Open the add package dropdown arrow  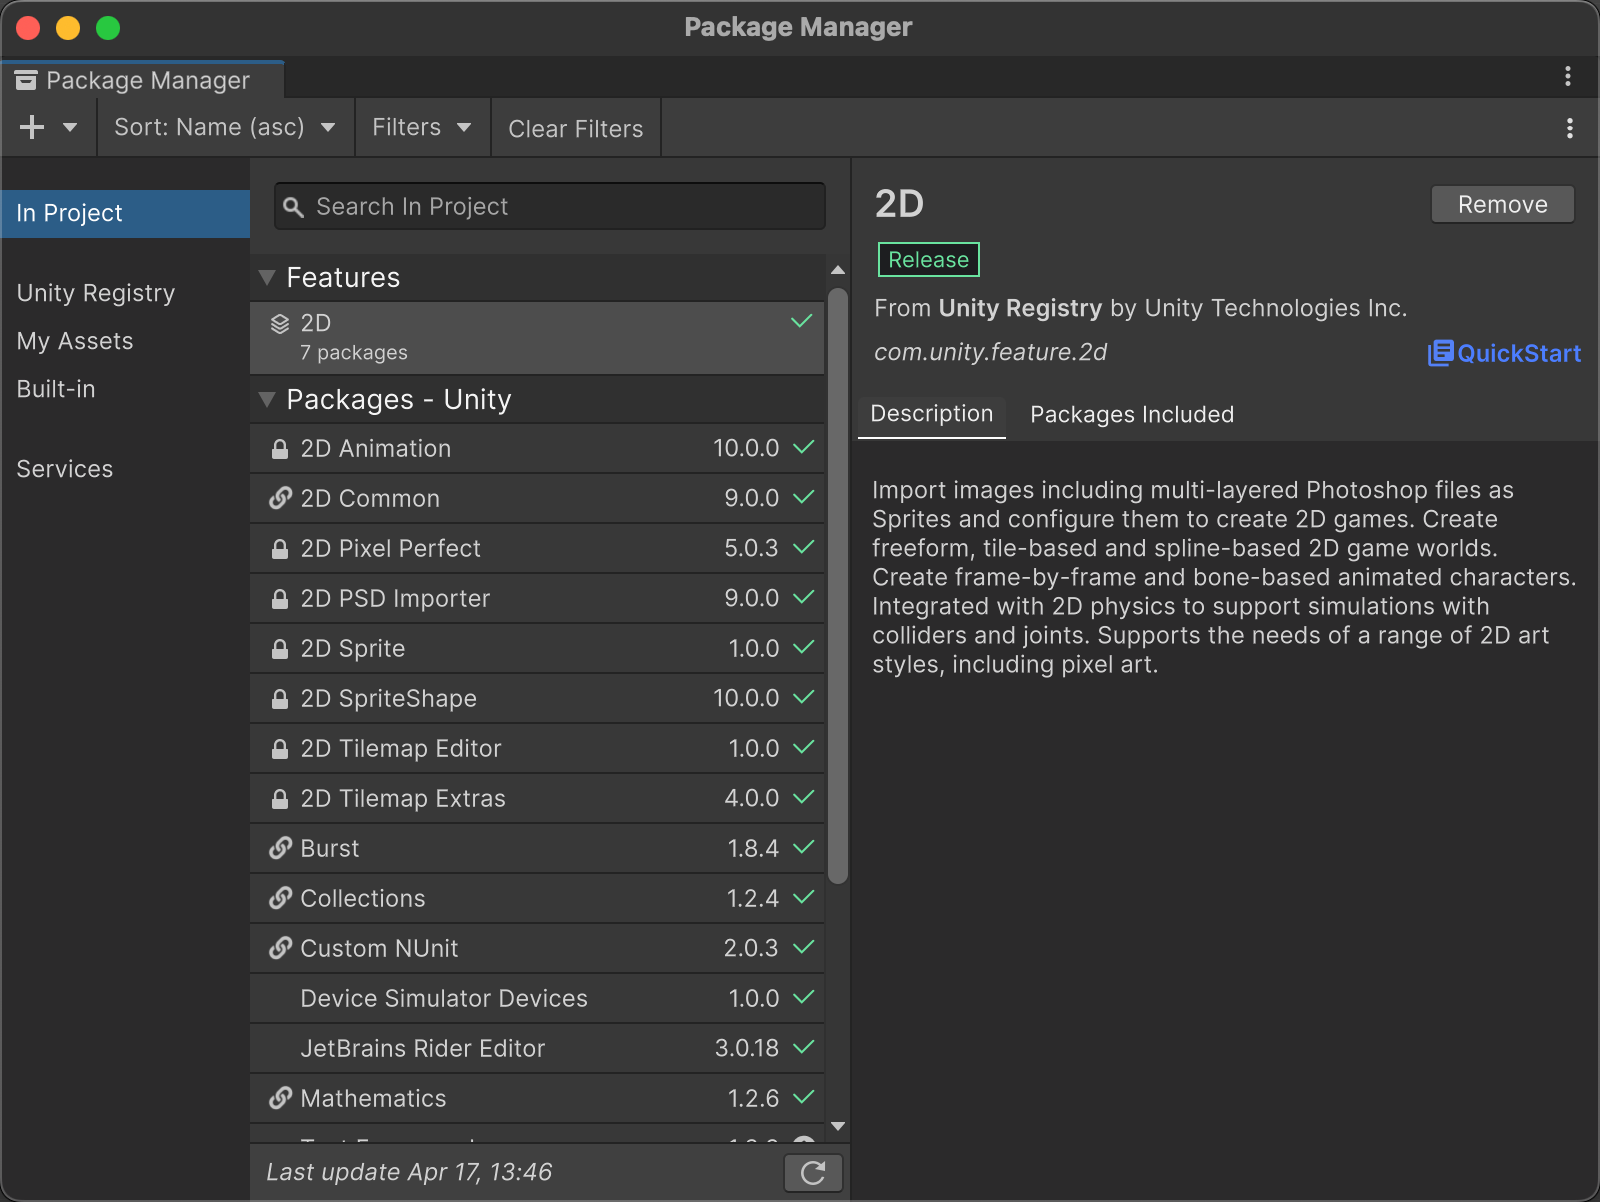pyautogui.click(x=70, y=127)
